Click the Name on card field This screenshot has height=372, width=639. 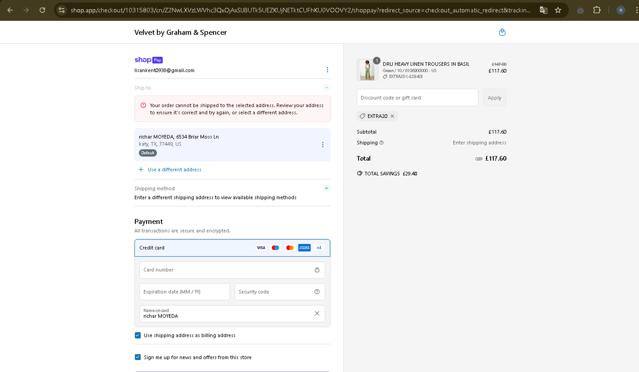click(x=232, y=313)
